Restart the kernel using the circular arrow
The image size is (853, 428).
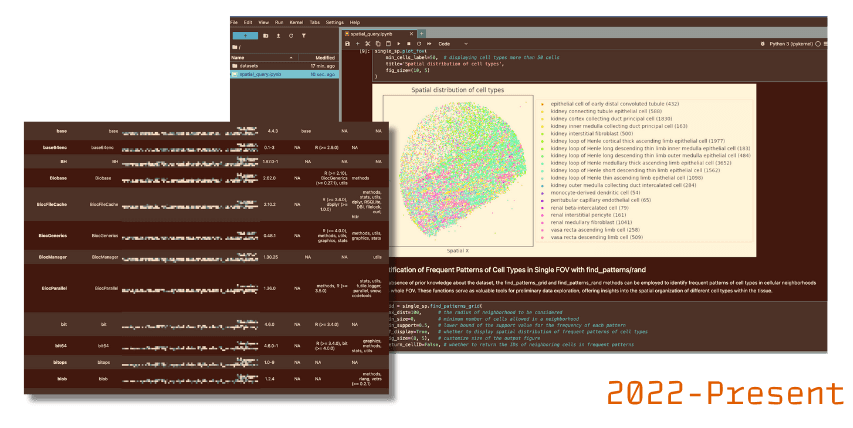pyautogui.click(x=419, y=44)
